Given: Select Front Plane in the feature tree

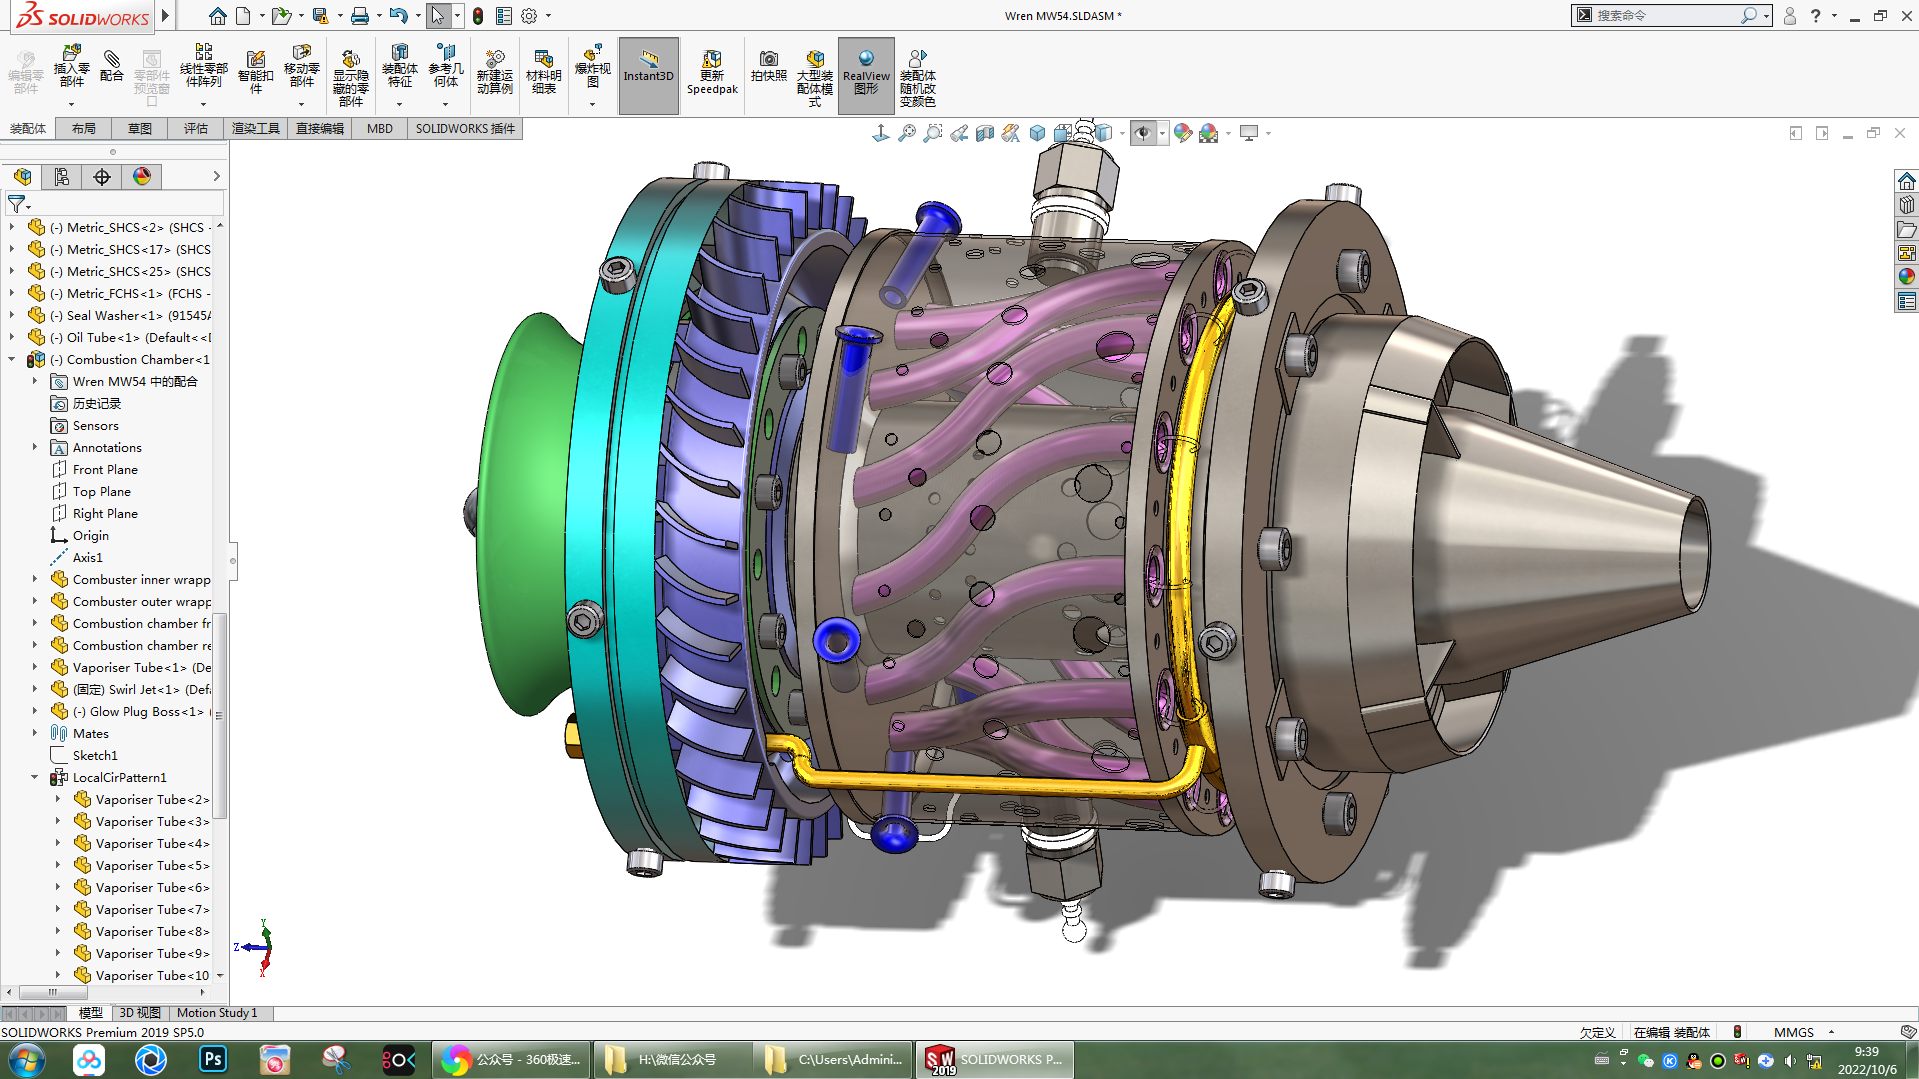Looking at the screenshot, I should [x=105, y=470].
